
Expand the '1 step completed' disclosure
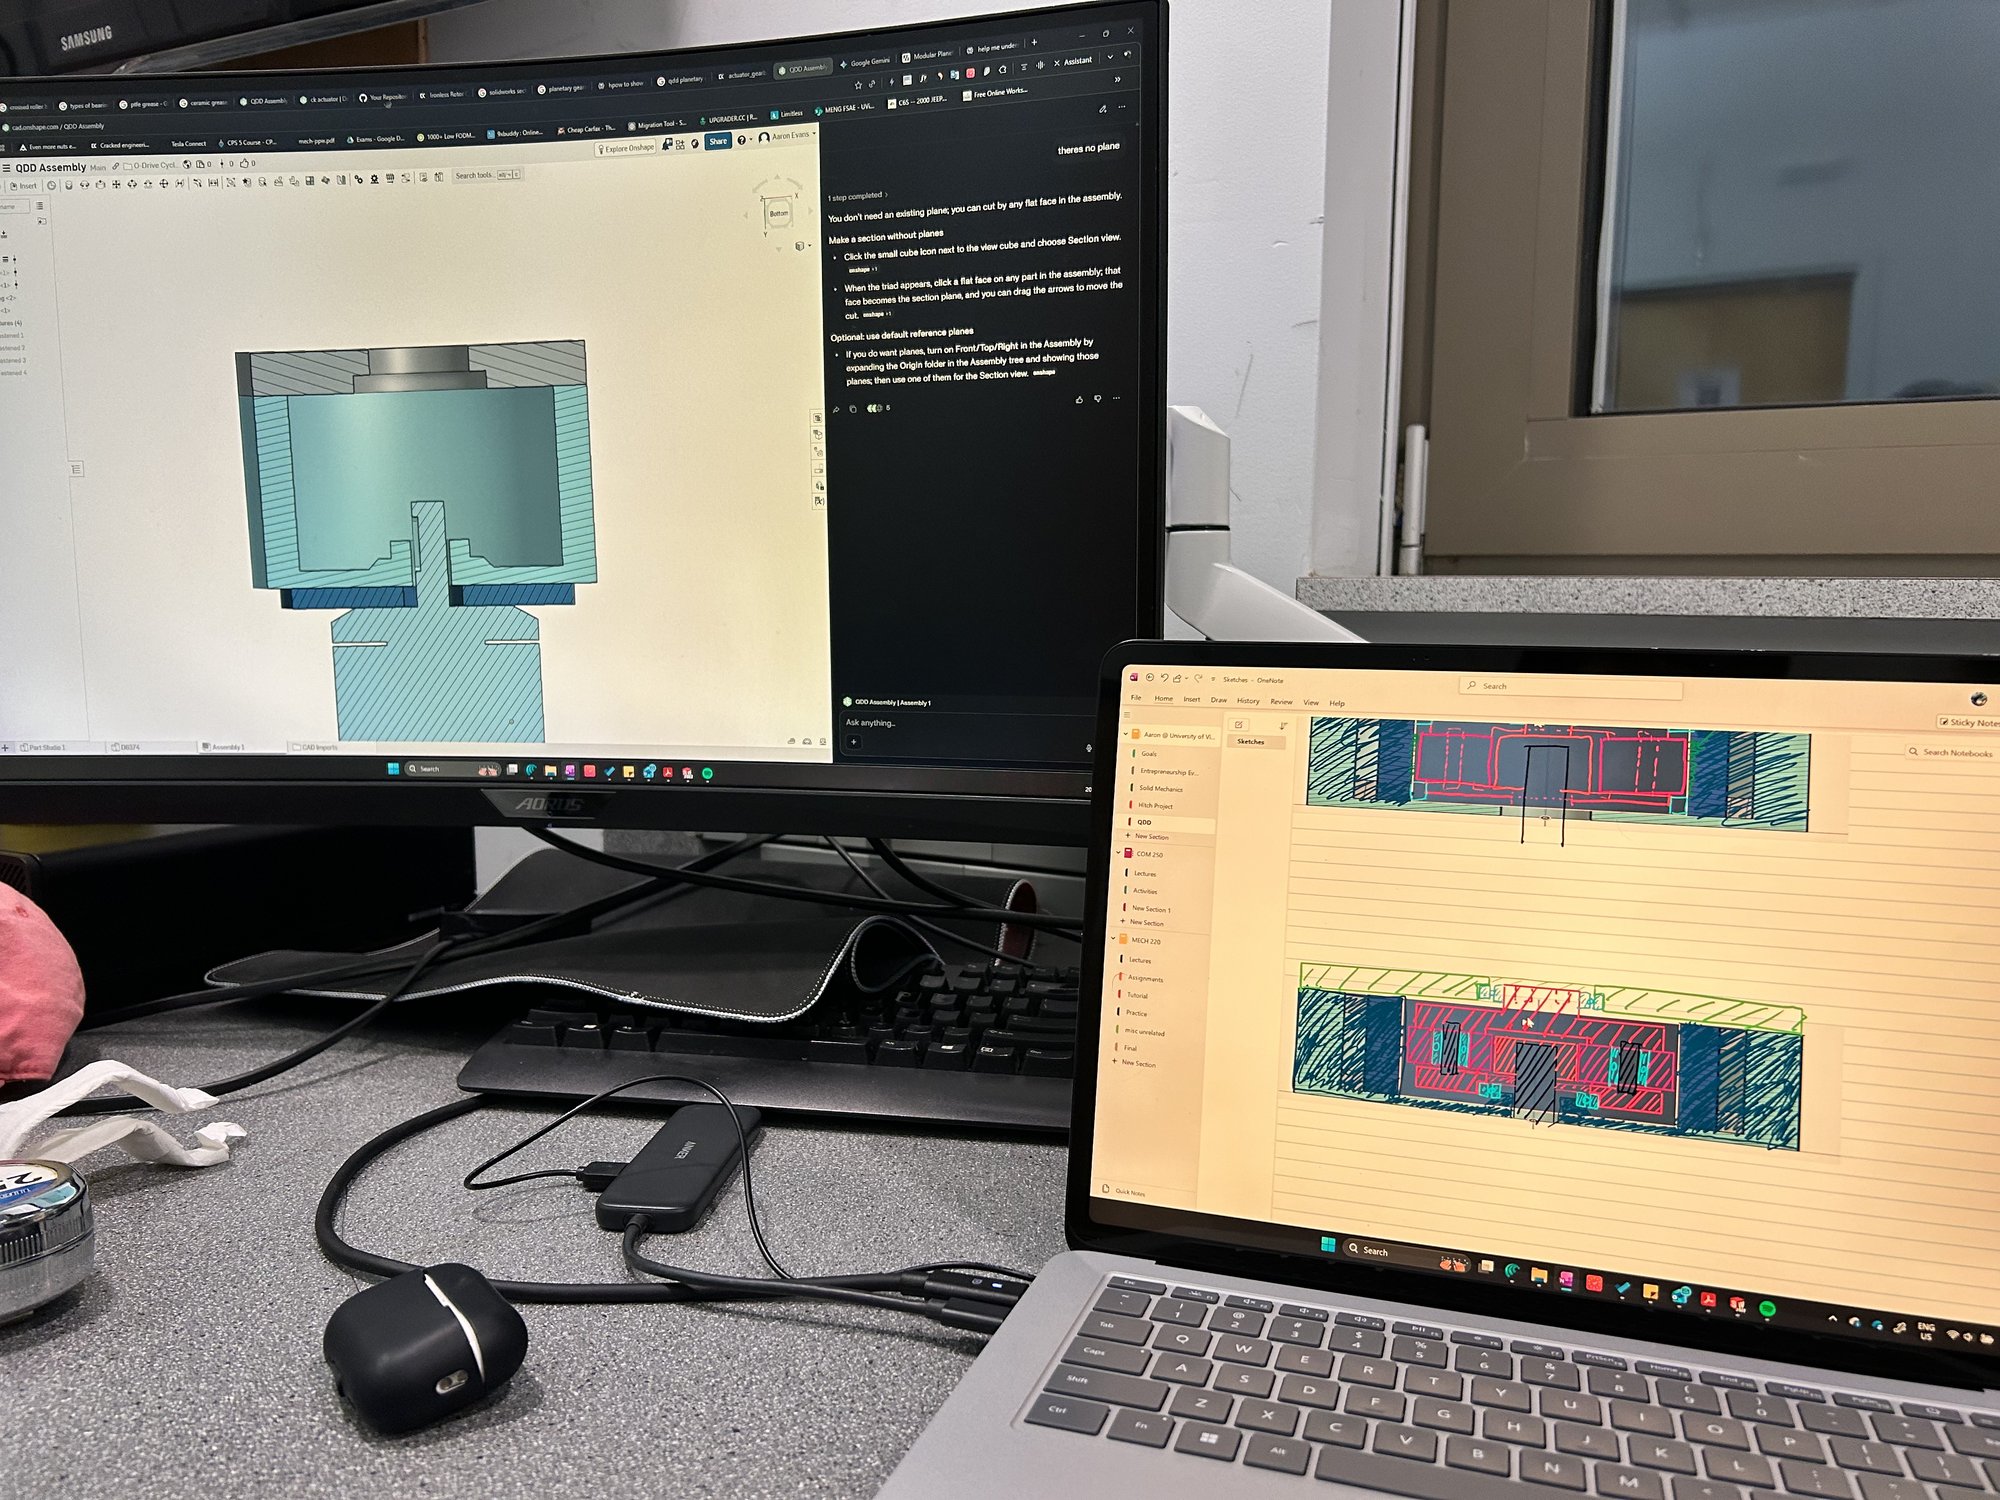click(857, 196)
